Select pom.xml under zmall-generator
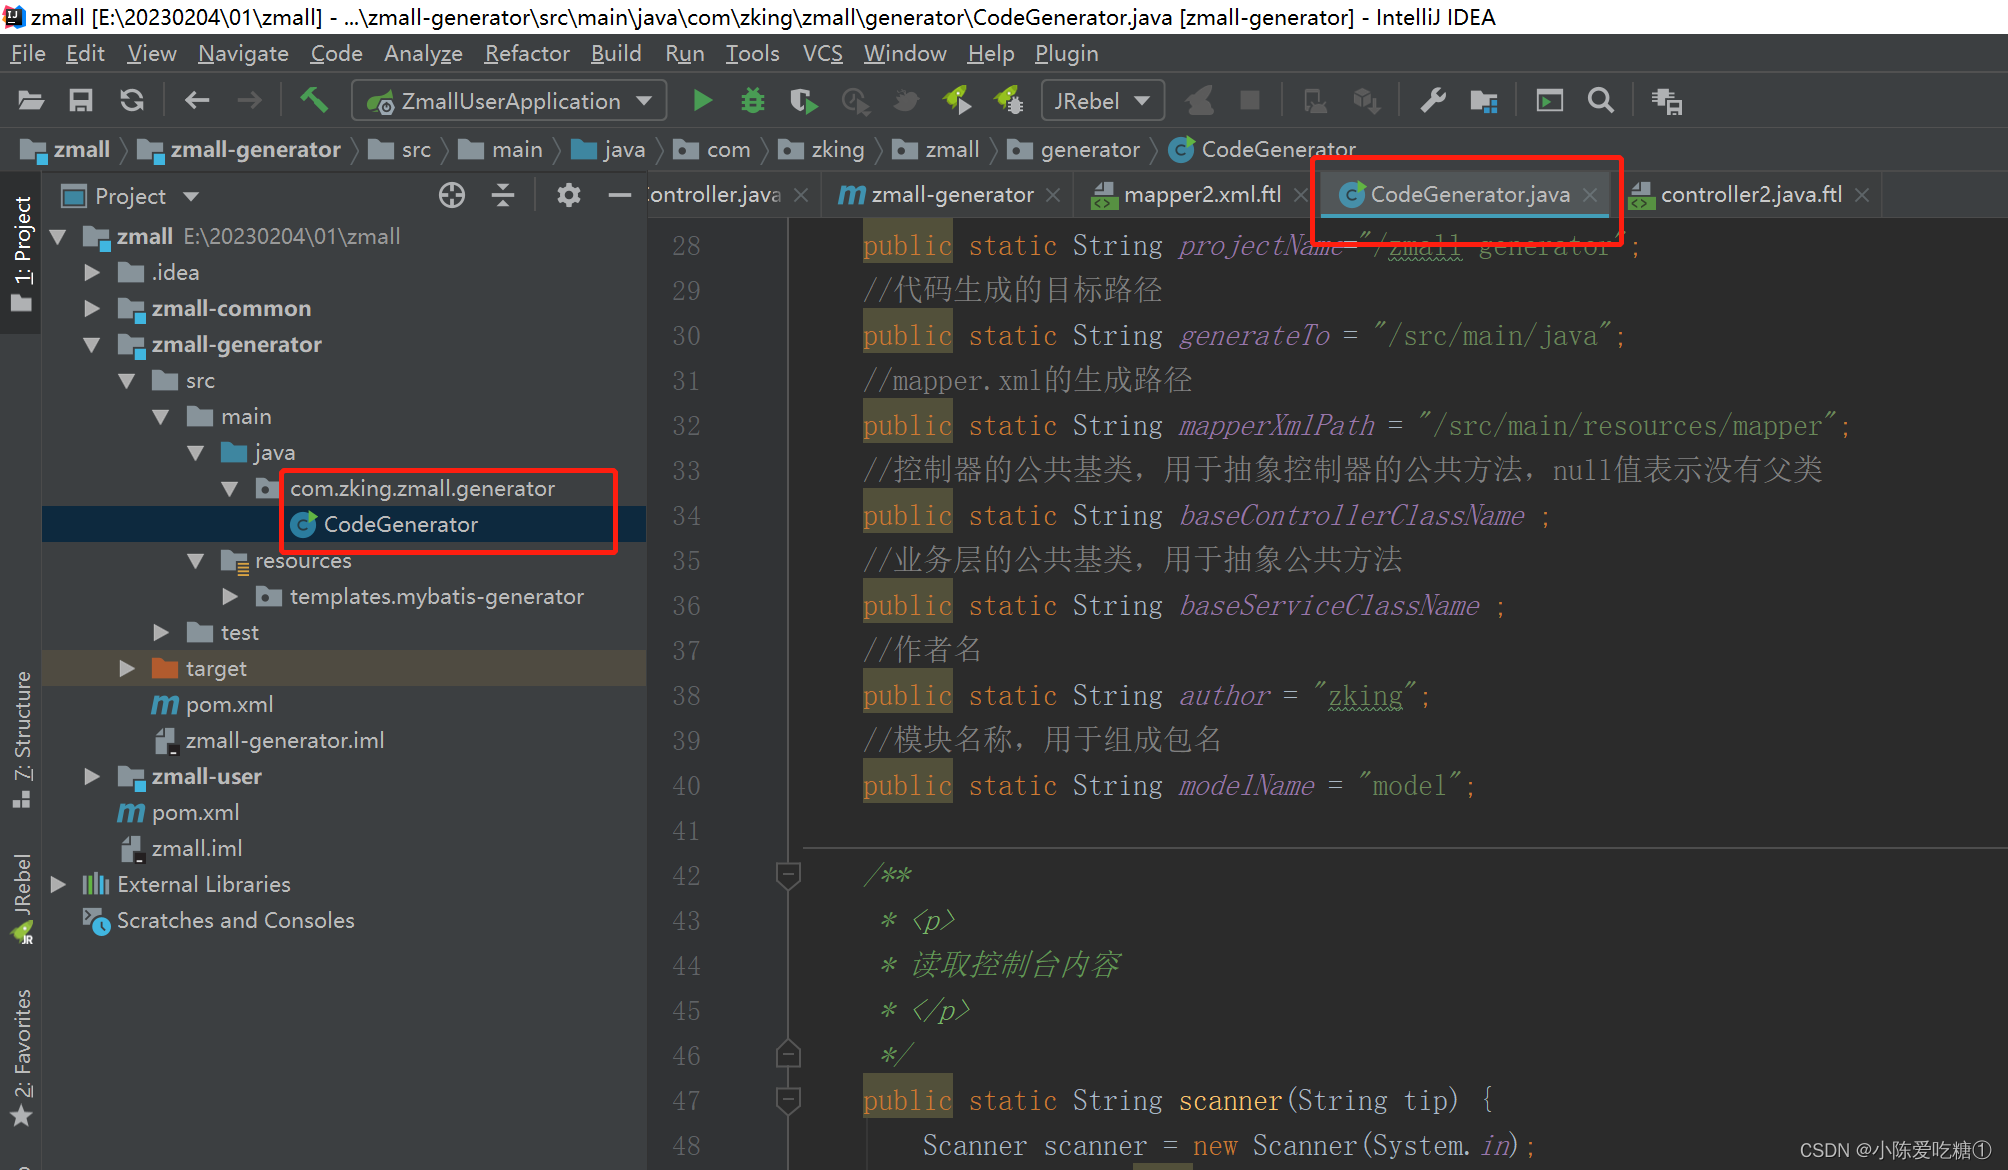Image resolution: width=2008 pixels, height=1170 pixels. 229,705
